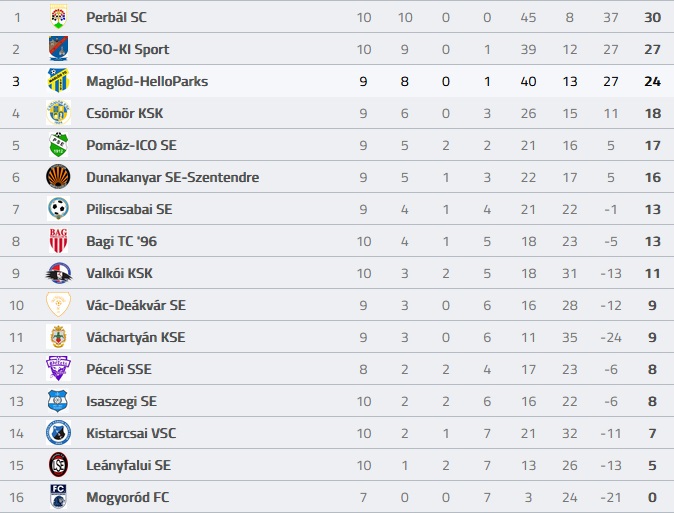Click the Leányfalui SE LSE badge
Viewport: 674px width, 513px height.
58,465
